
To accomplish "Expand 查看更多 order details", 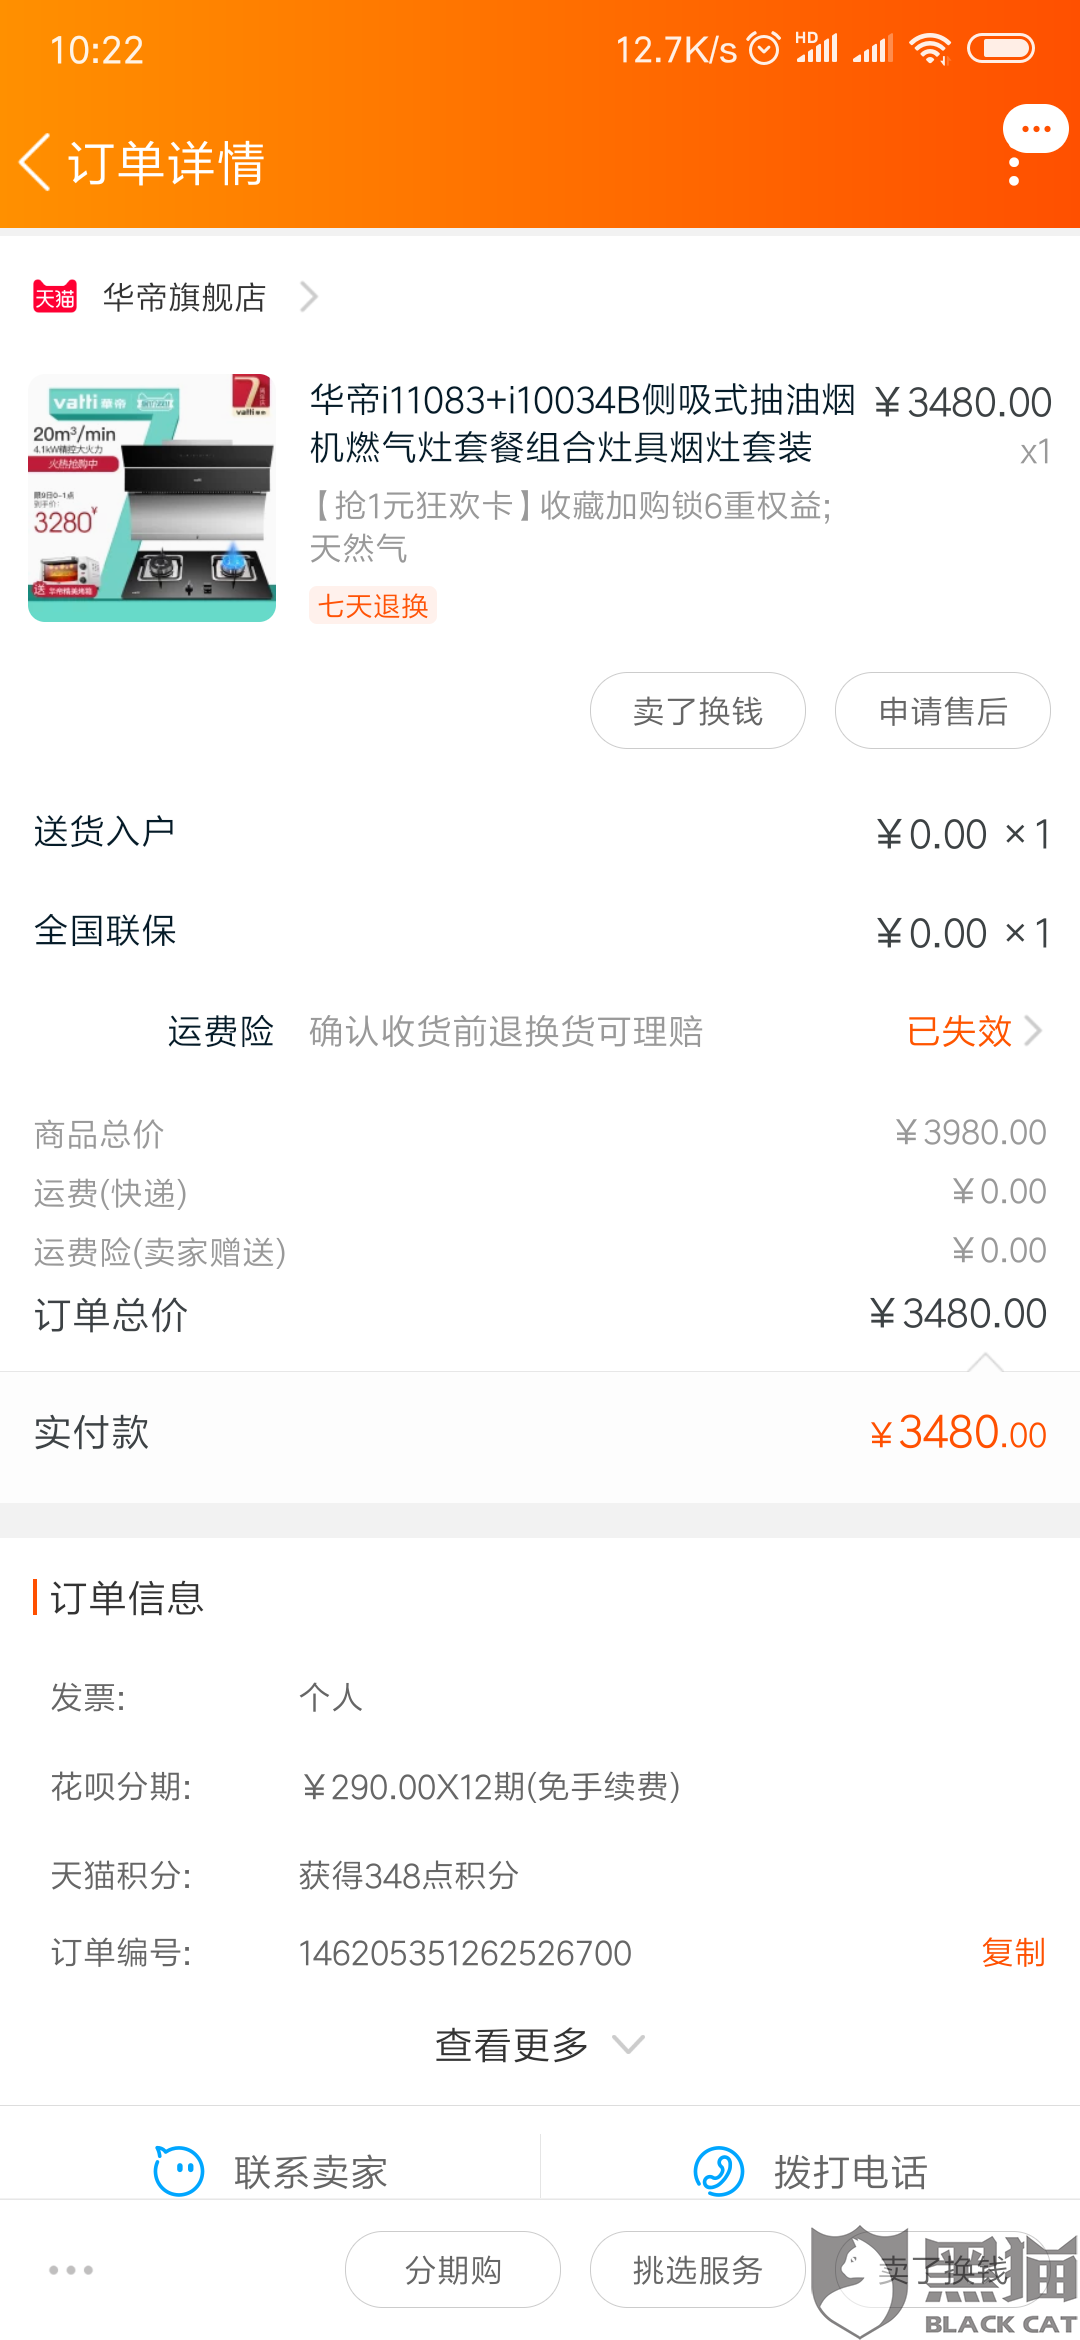I will 540,2045.
